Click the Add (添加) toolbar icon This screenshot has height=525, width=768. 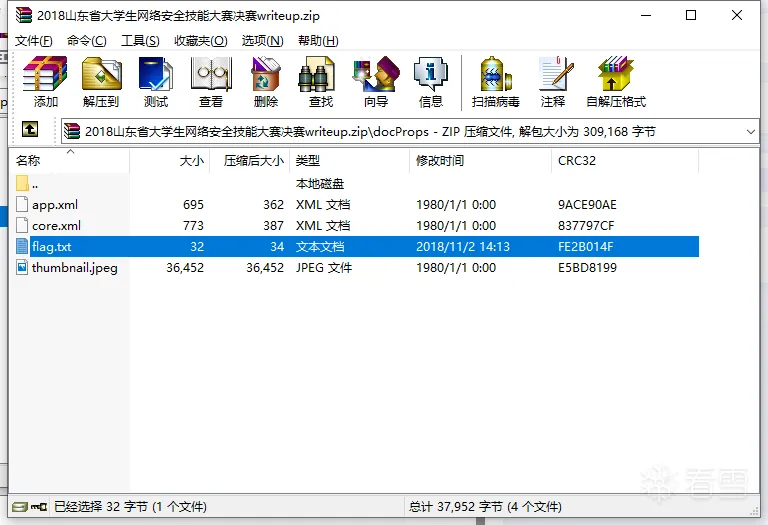point(45,73)
